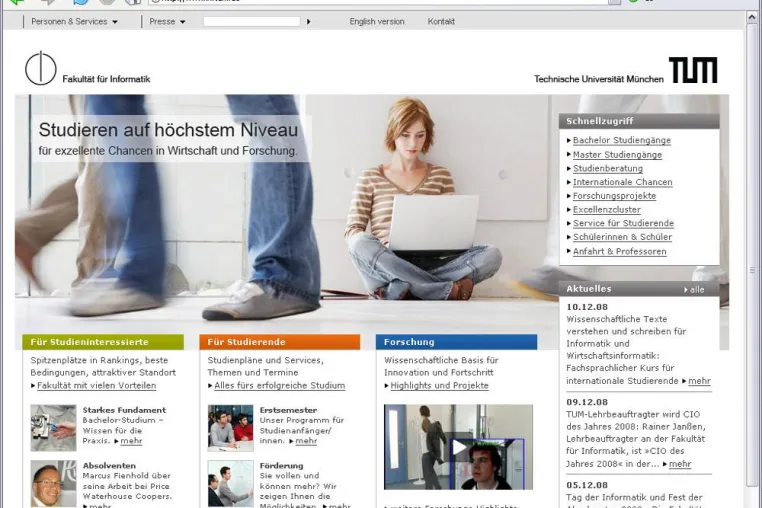Click mehr link under Starkes Fundament
The image size is (762, 508).
[131, 441]
